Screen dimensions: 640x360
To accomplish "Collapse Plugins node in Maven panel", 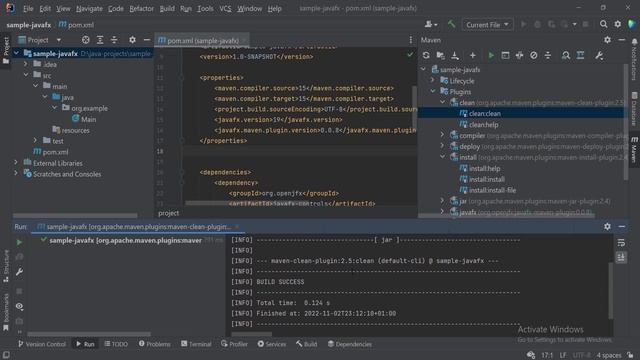I will [433, 91].
